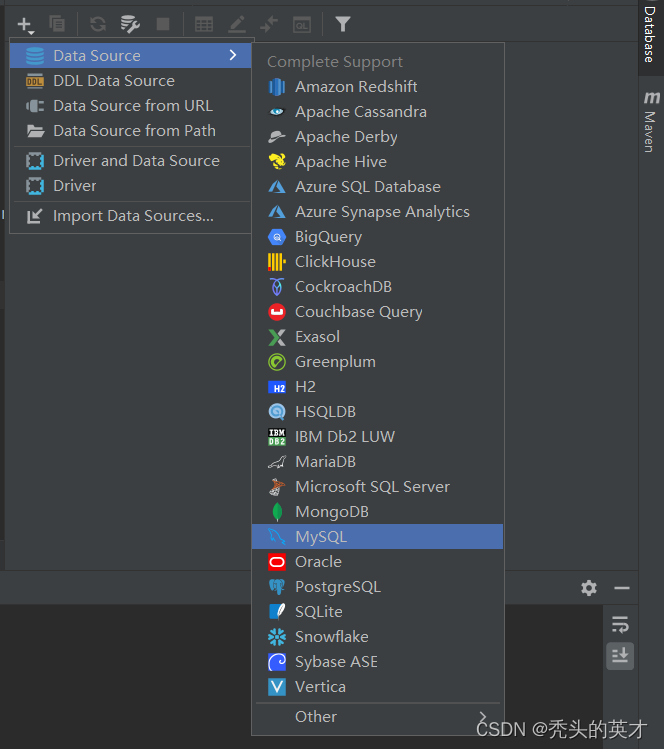The height and width of the screenshot is (749, 664).
Task: Select HSQLDB
Action: [377, 412]
